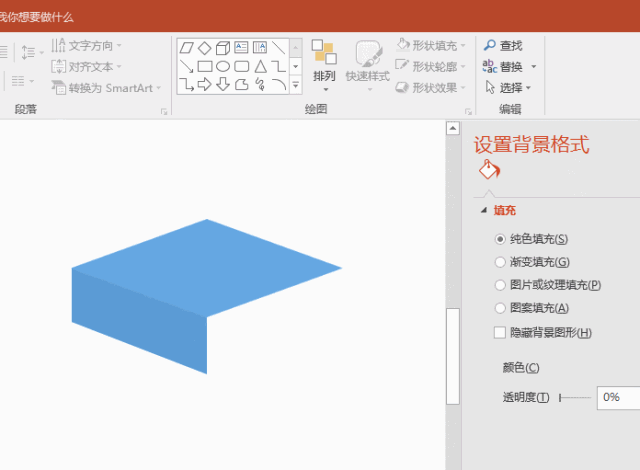
Task: Select the right arrow block shape
Action: tap(204, 84)
